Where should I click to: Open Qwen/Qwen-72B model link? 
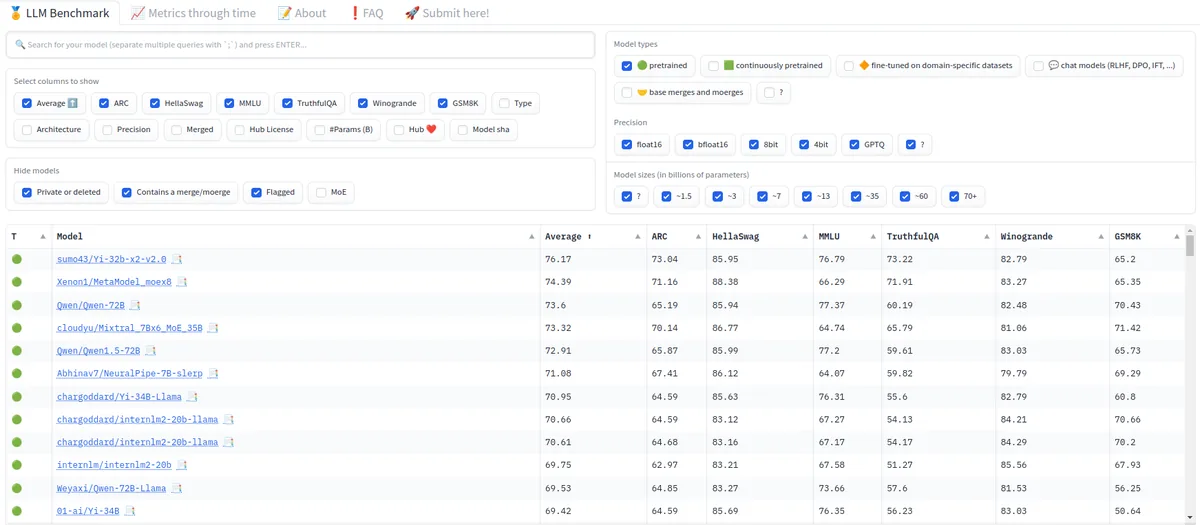(90, 305)
